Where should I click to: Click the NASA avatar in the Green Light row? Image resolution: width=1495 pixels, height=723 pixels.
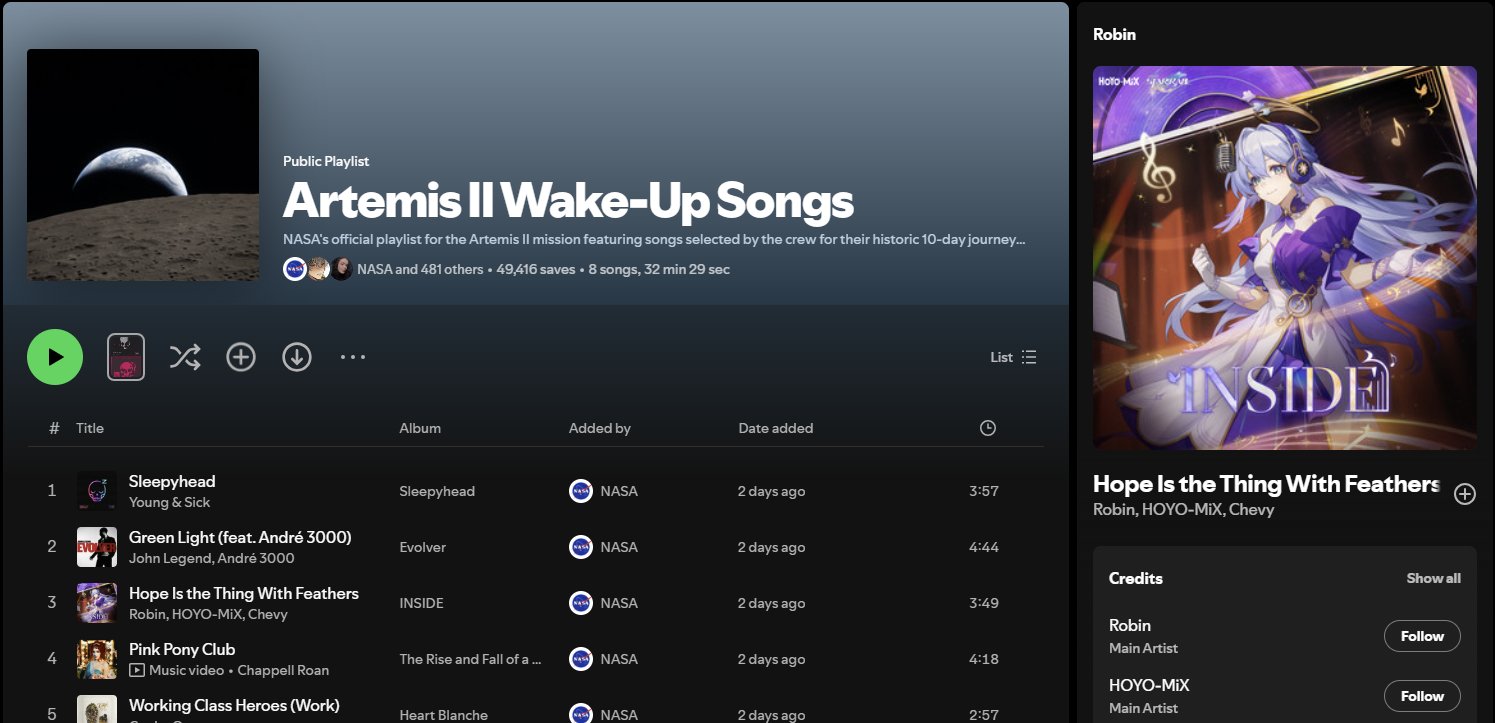click(x=580, y=547)
